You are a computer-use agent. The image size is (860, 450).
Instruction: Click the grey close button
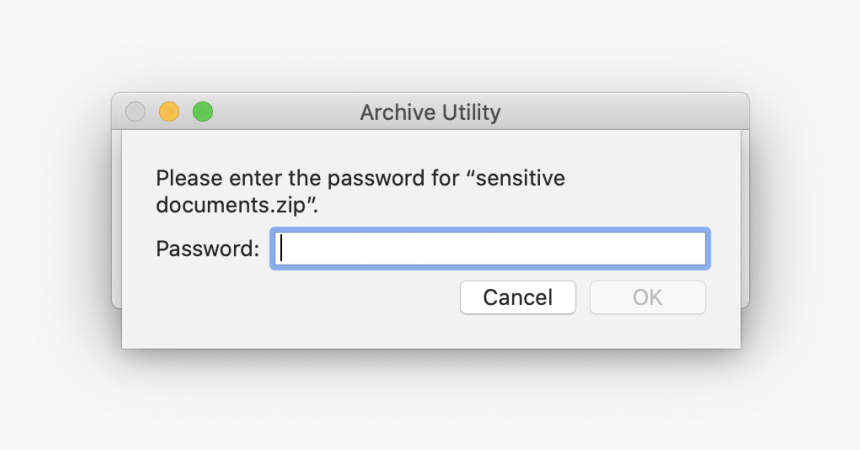135,112
